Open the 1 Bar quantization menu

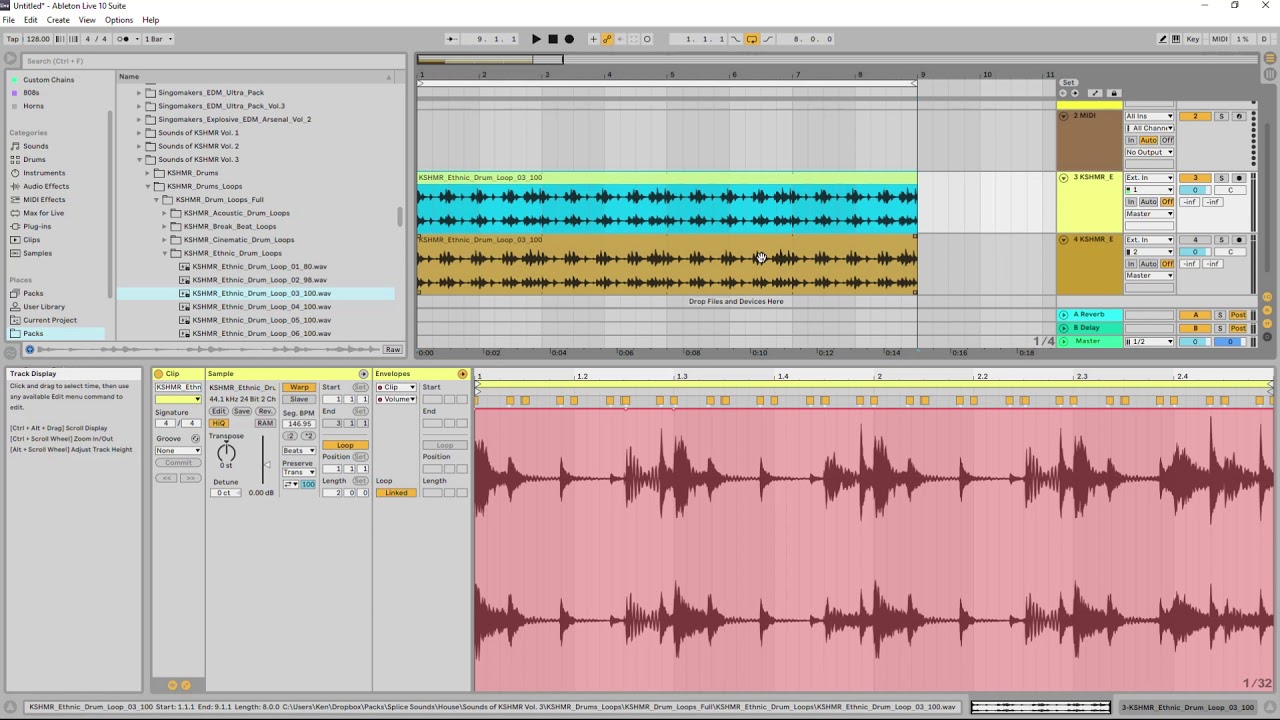click(x=158, y=39)
